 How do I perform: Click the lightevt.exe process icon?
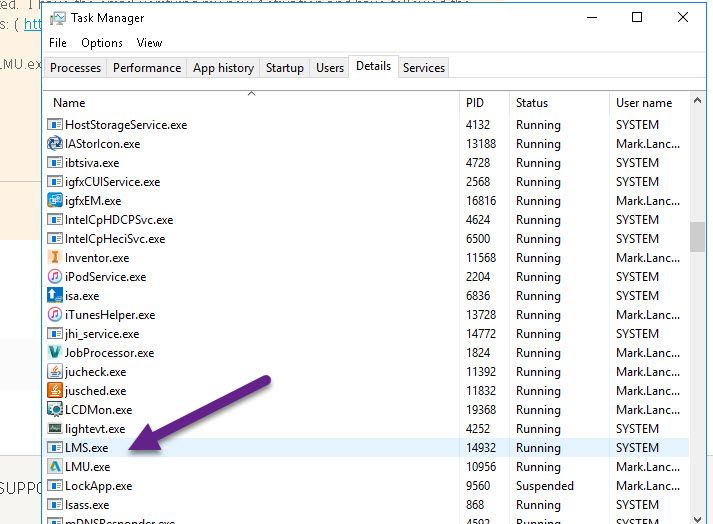click(x=55, y=428)
